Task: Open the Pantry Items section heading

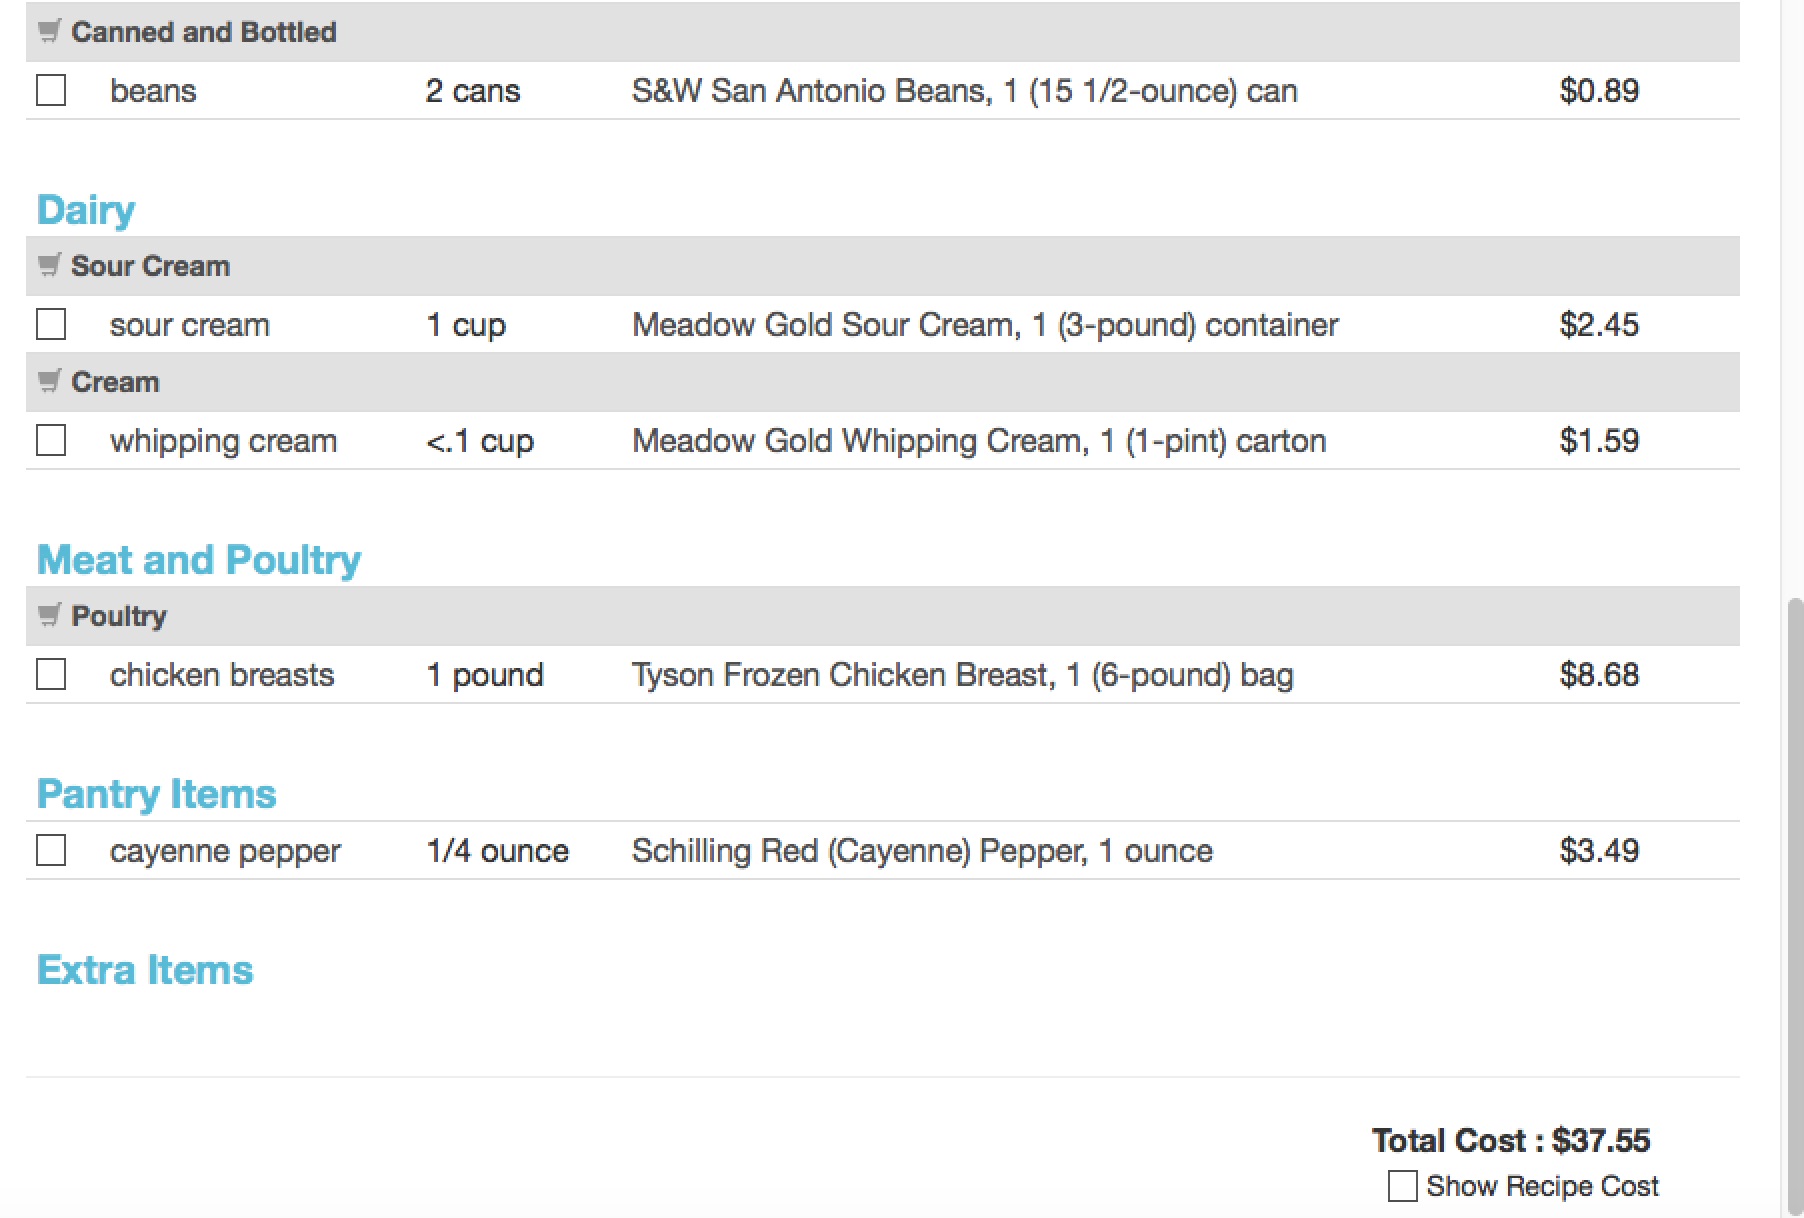Action: [156, 794]
